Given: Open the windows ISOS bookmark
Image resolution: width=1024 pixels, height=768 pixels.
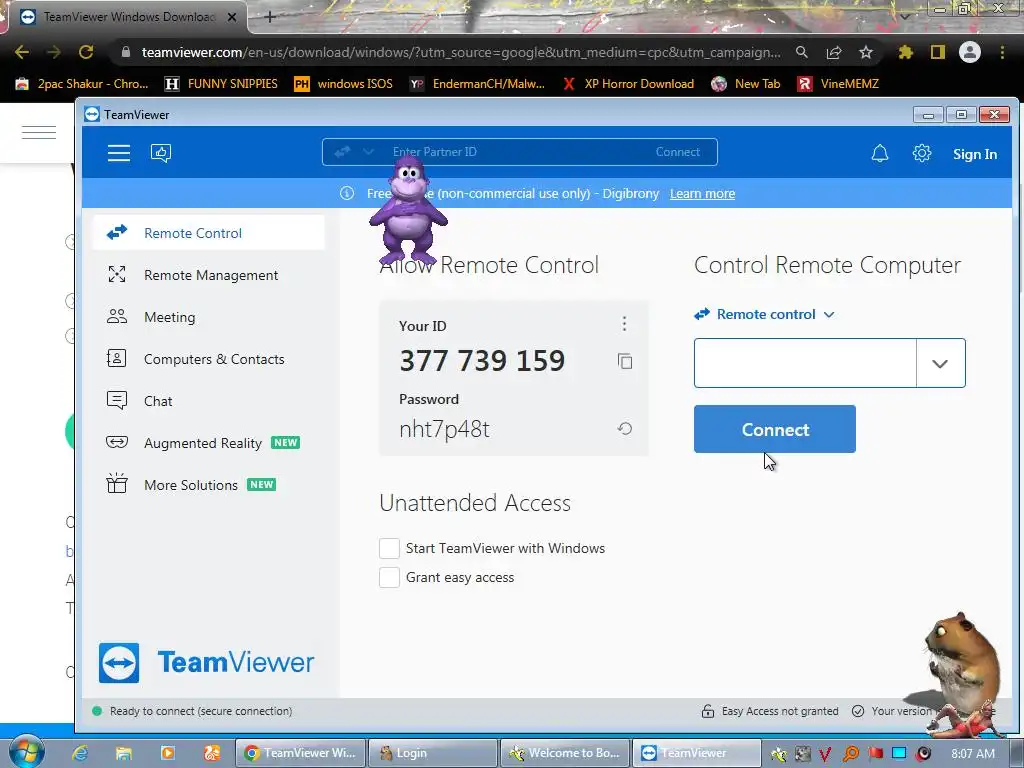Looking at the screenshot, I should 344,84.
